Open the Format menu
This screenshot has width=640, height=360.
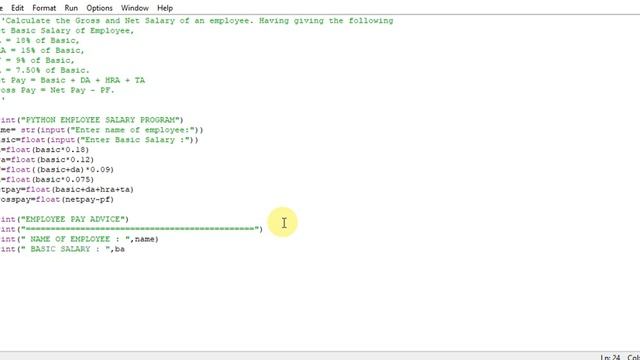pos(44,8)
